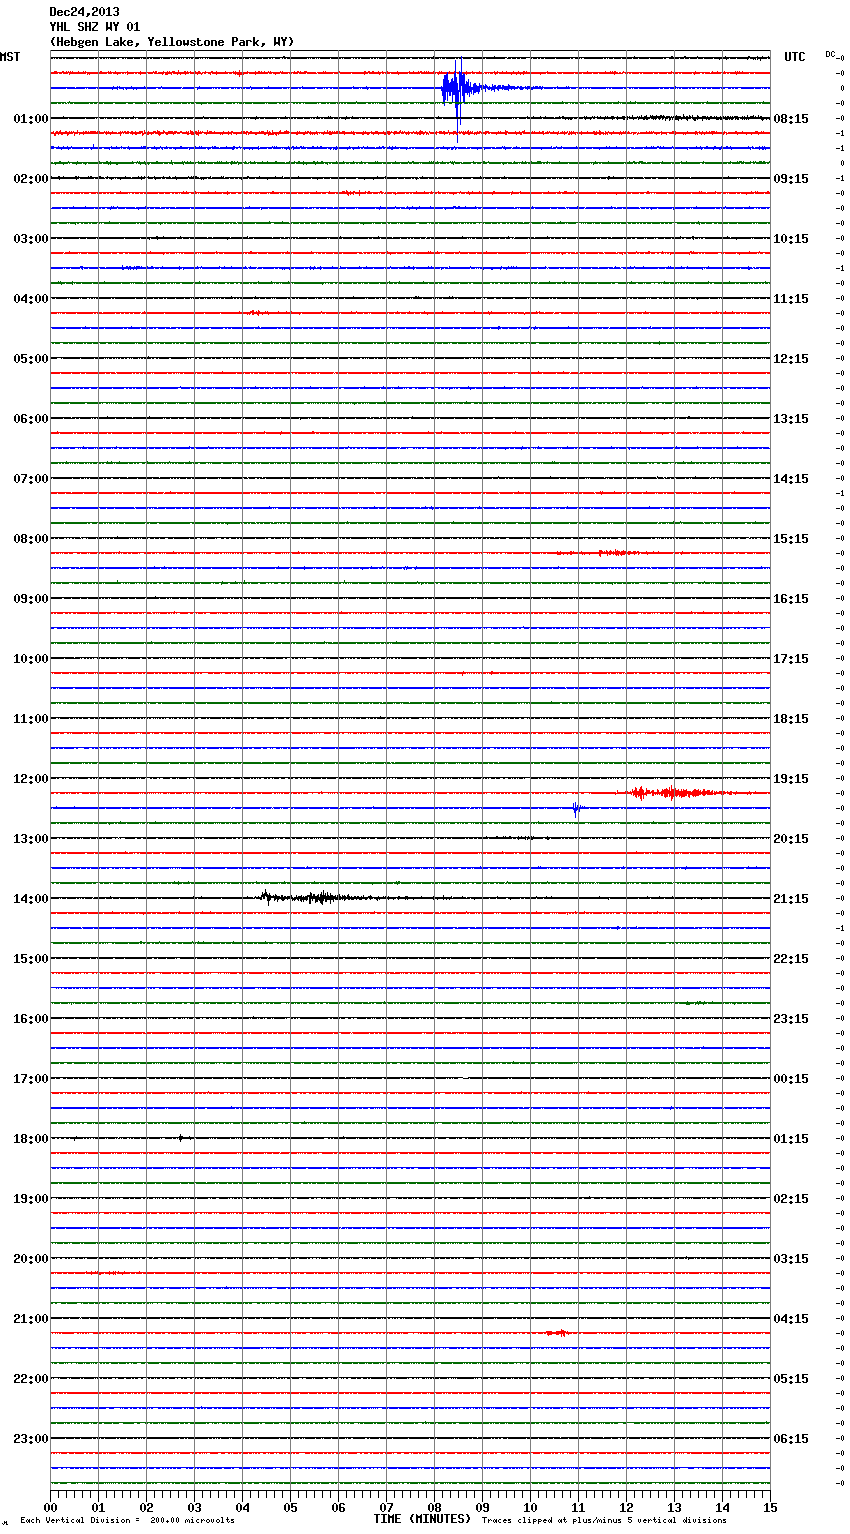
Task: Click the small blue spike near minute 11 in the 12:00 hour
Action: [576, 808]
